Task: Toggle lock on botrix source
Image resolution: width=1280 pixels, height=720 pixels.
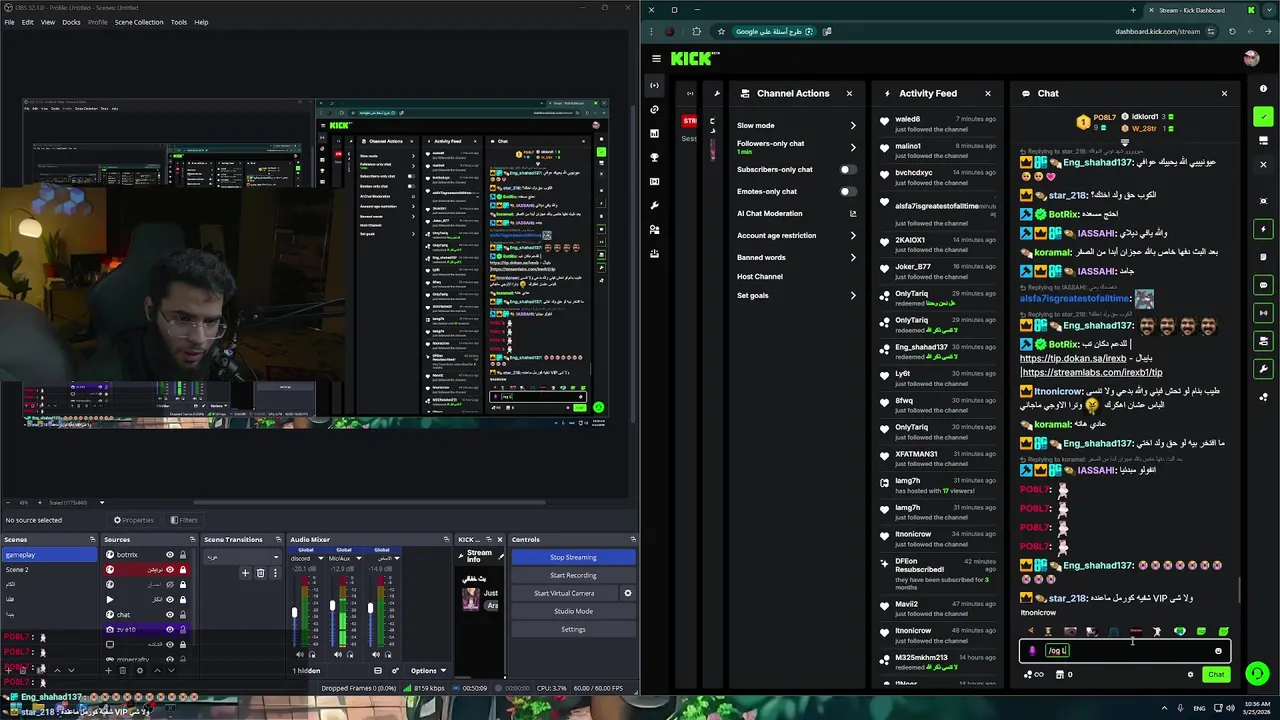Action: 183,555
